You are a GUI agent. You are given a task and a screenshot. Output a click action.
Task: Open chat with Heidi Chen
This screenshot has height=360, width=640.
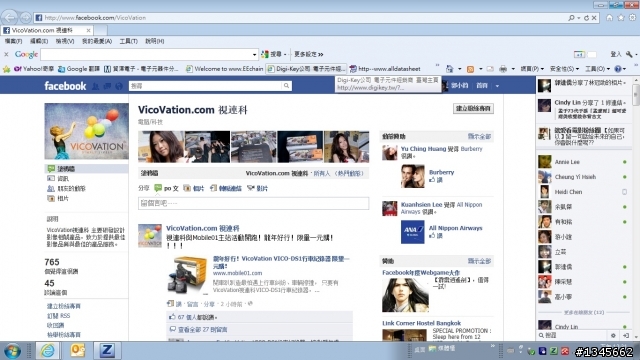coord(583,192)
